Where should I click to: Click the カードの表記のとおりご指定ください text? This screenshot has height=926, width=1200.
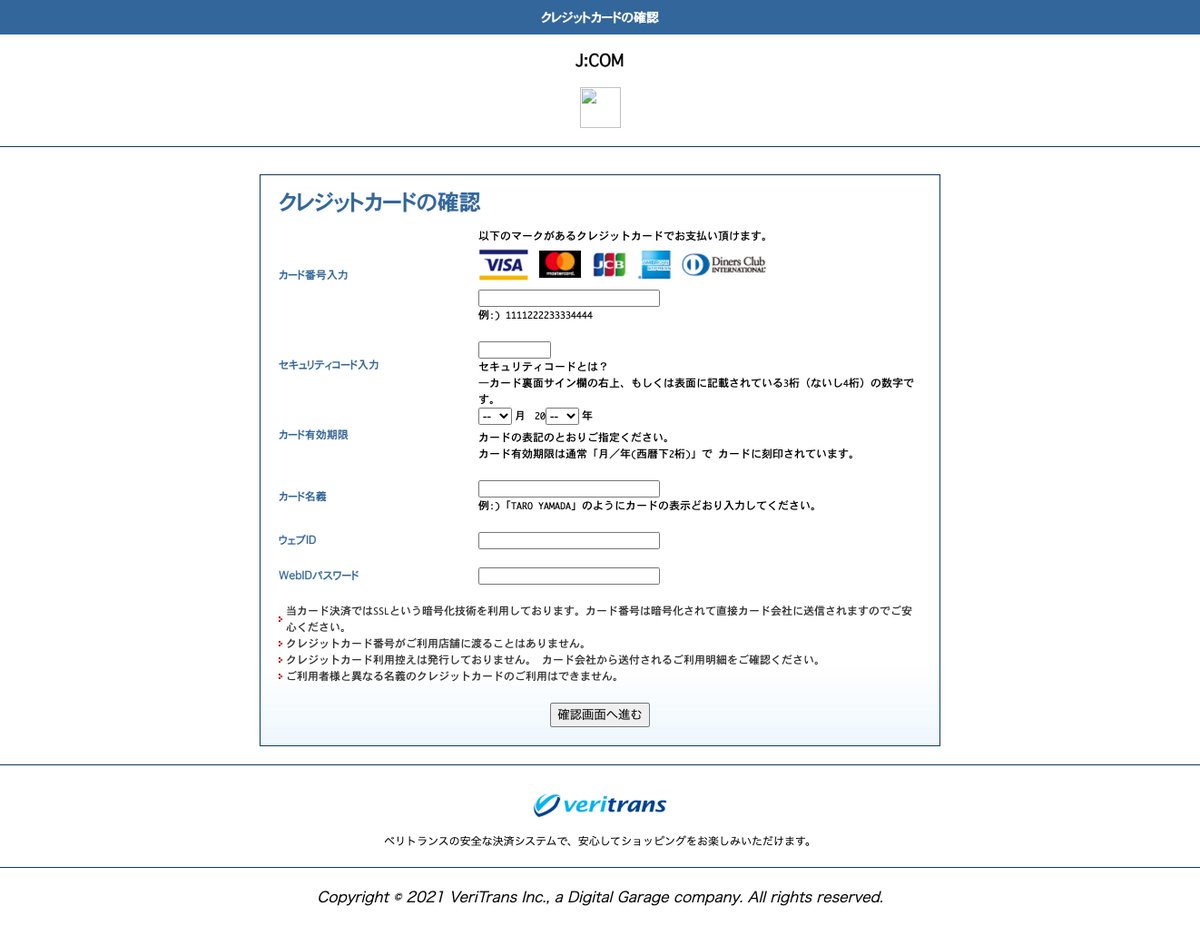tap(574, 438)
